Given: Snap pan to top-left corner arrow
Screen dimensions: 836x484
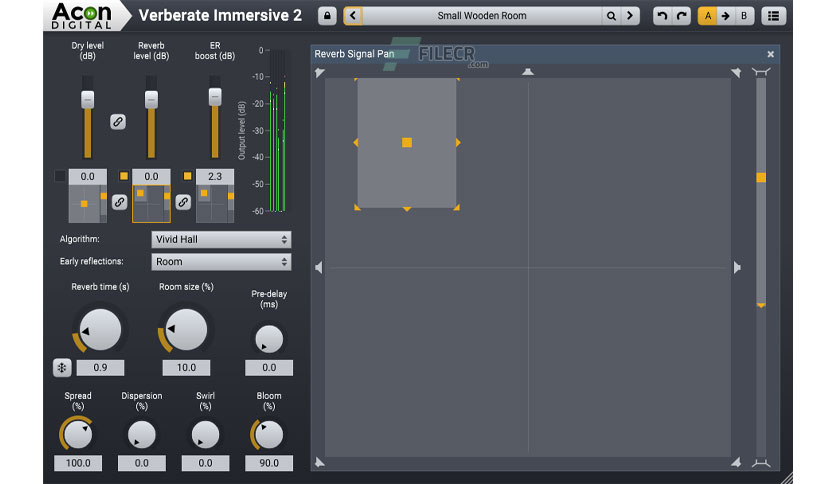Looking at the screenshot, I should [319, 72].
